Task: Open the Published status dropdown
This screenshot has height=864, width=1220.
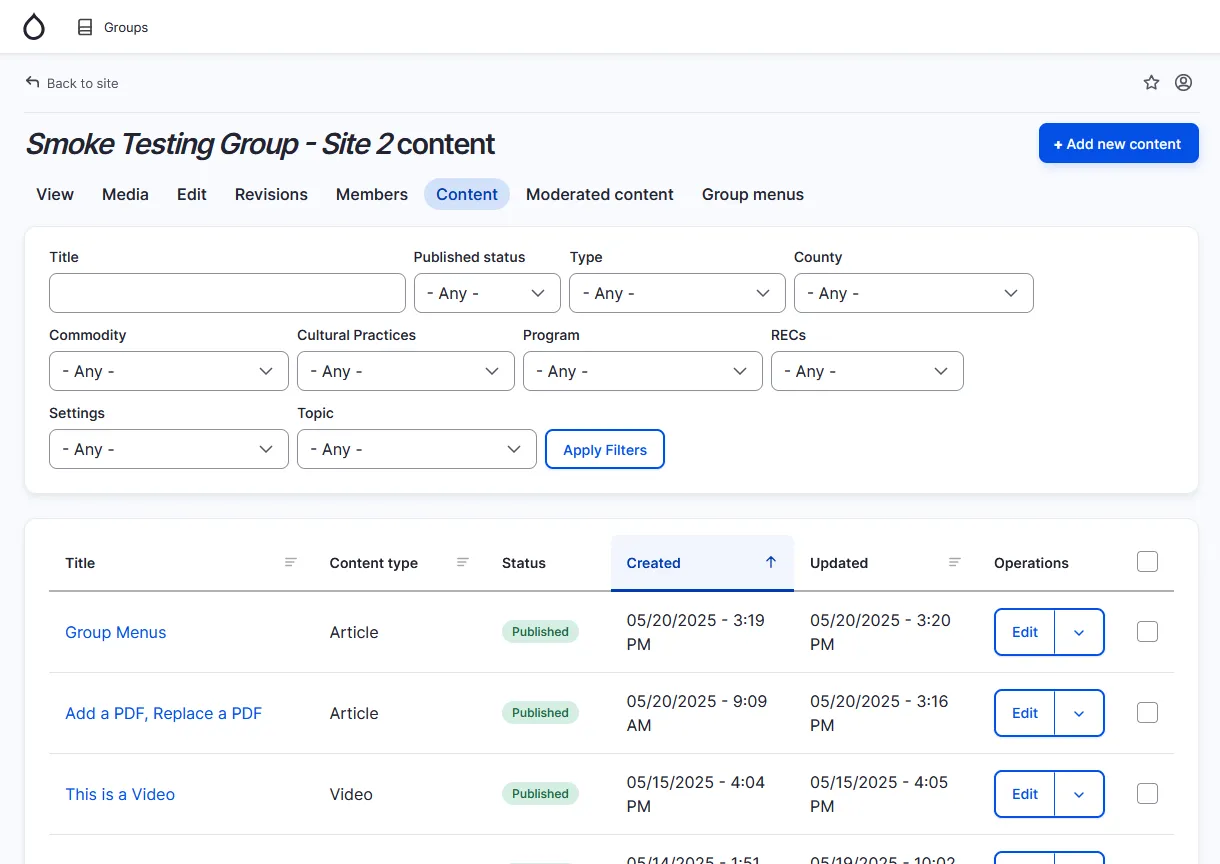Action: (488, 293)
